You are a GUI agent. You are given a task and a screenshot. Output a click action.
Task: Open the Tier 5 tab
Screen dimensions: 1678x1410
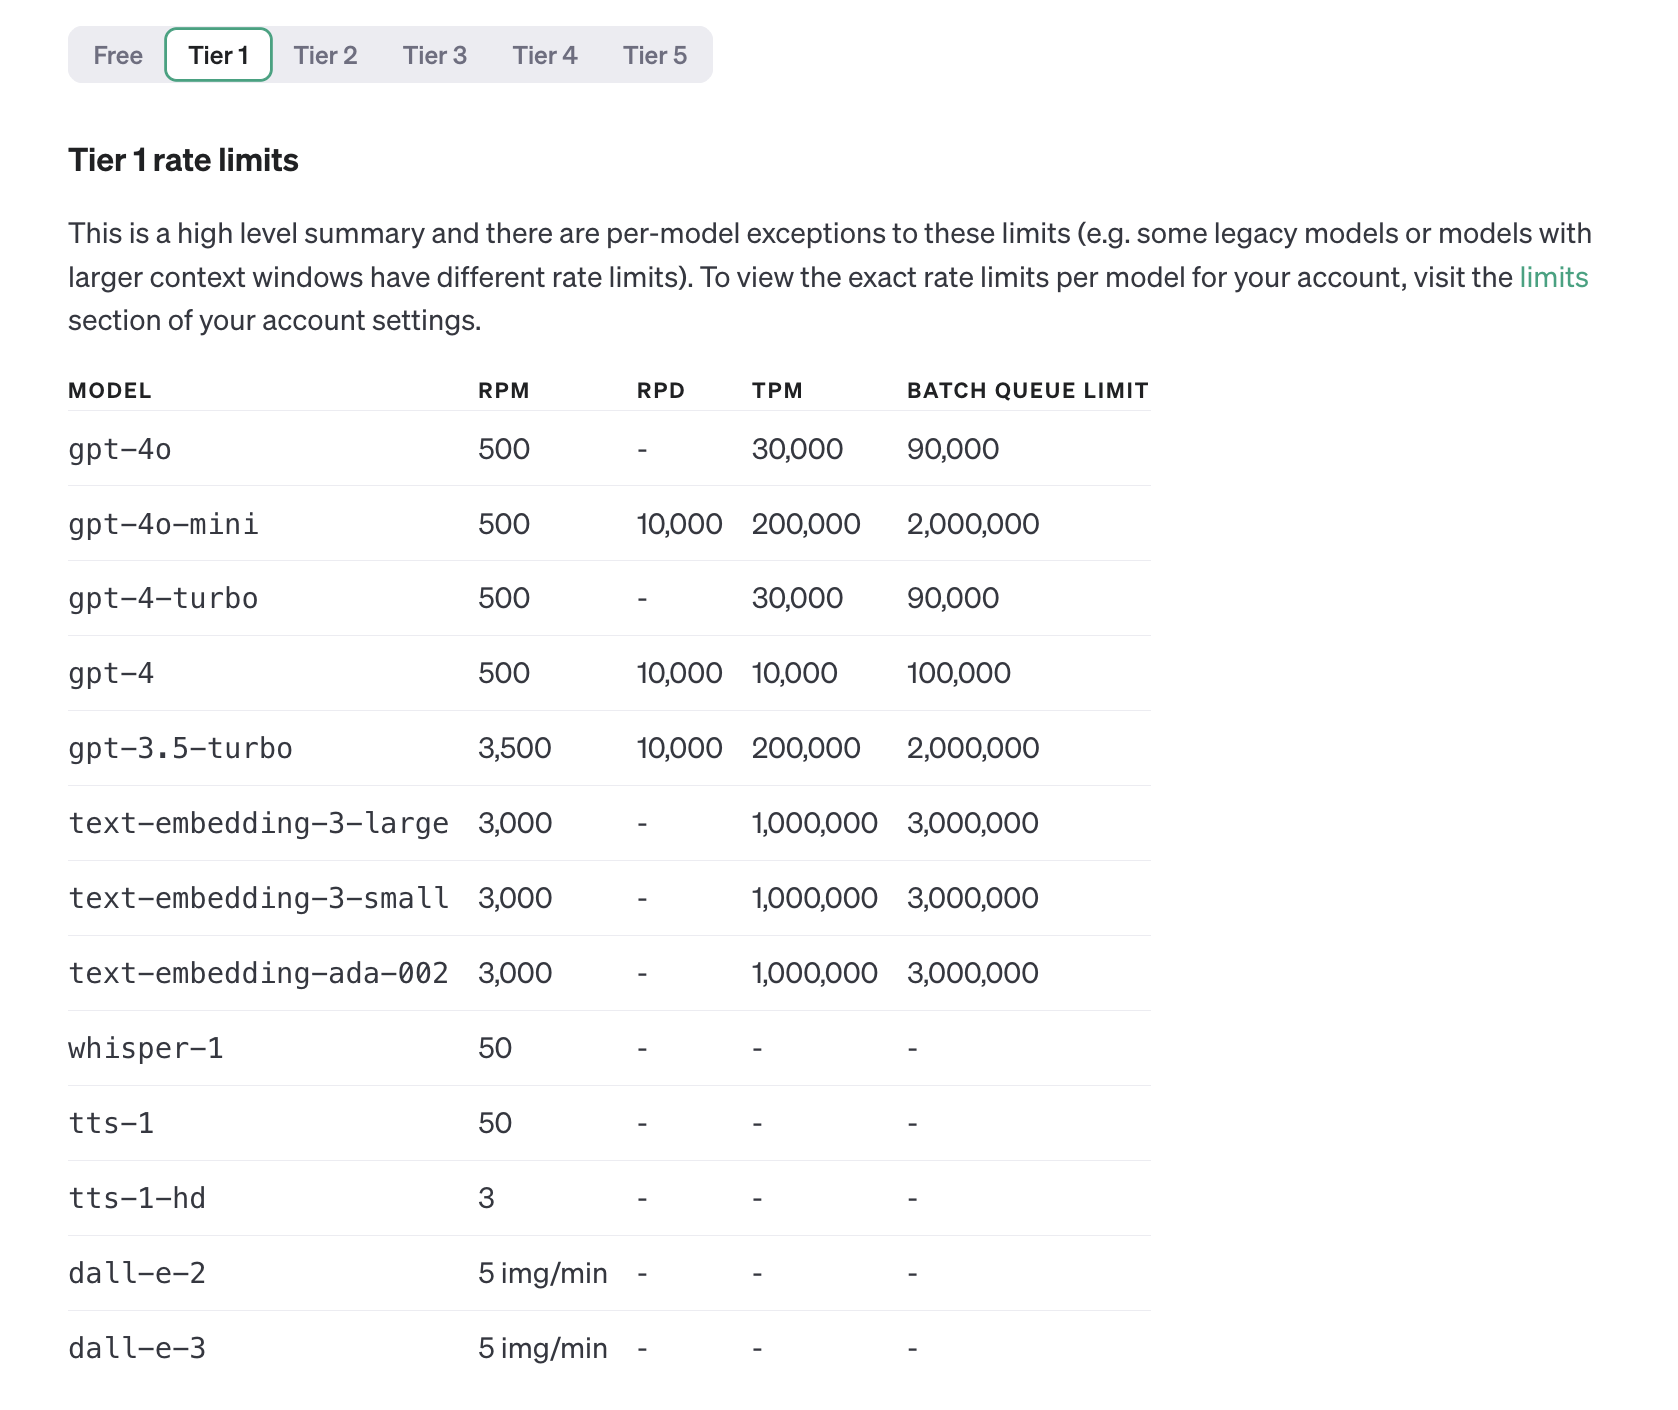coord(655,55)
